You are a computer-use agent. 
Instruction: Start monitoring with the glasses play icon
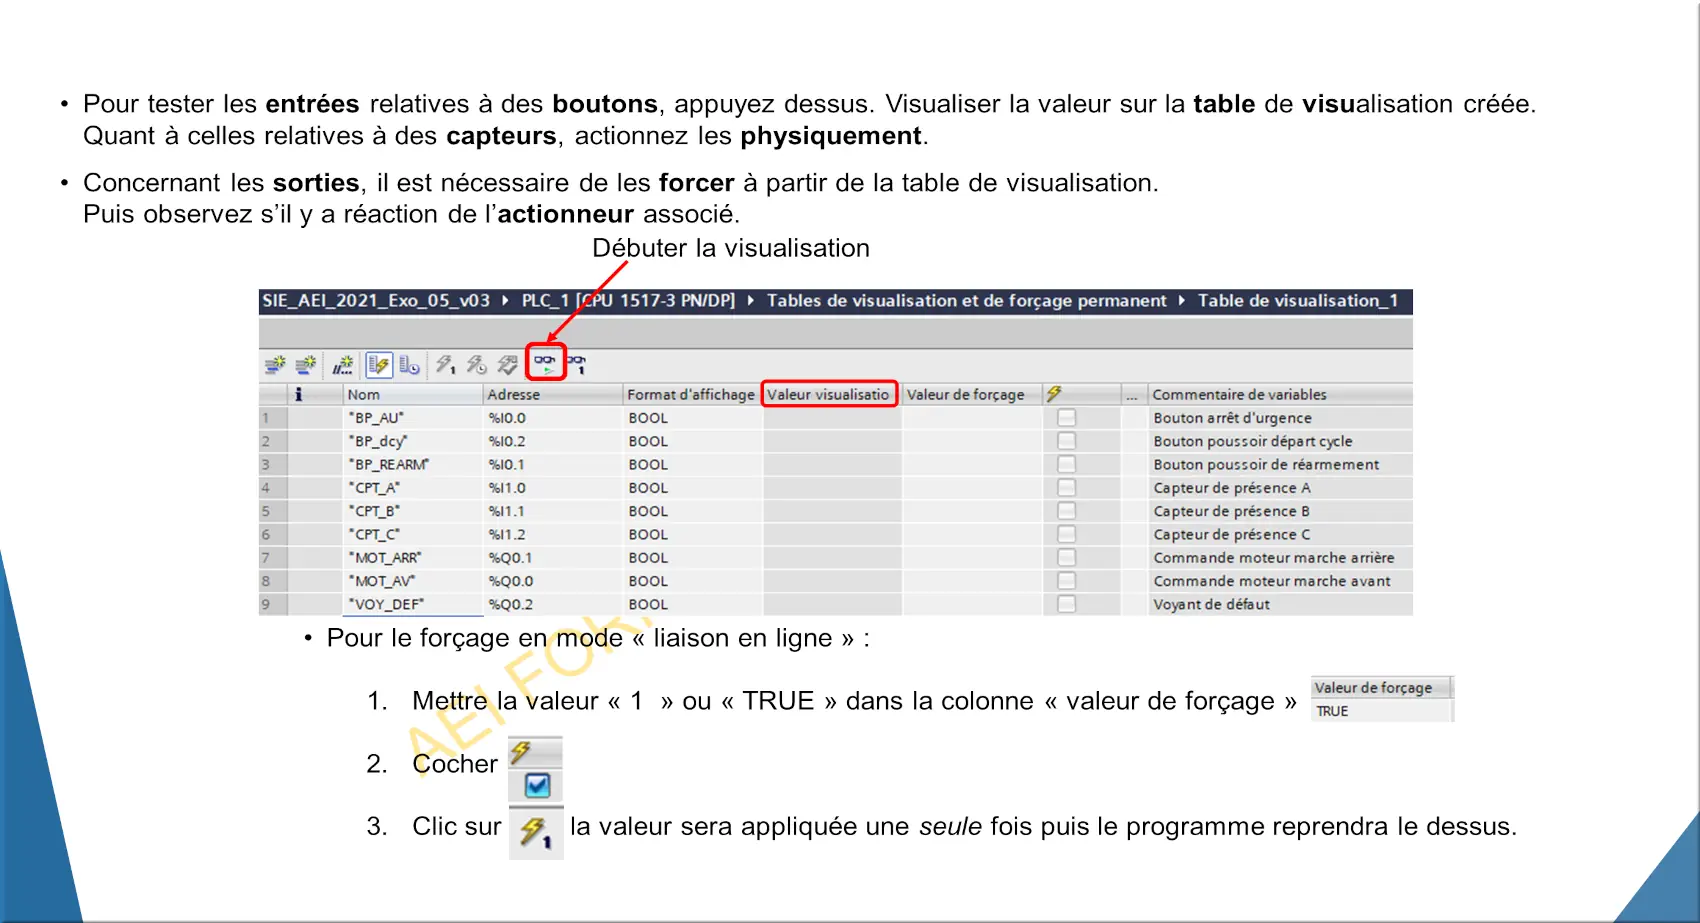click(x=546, y=364)
